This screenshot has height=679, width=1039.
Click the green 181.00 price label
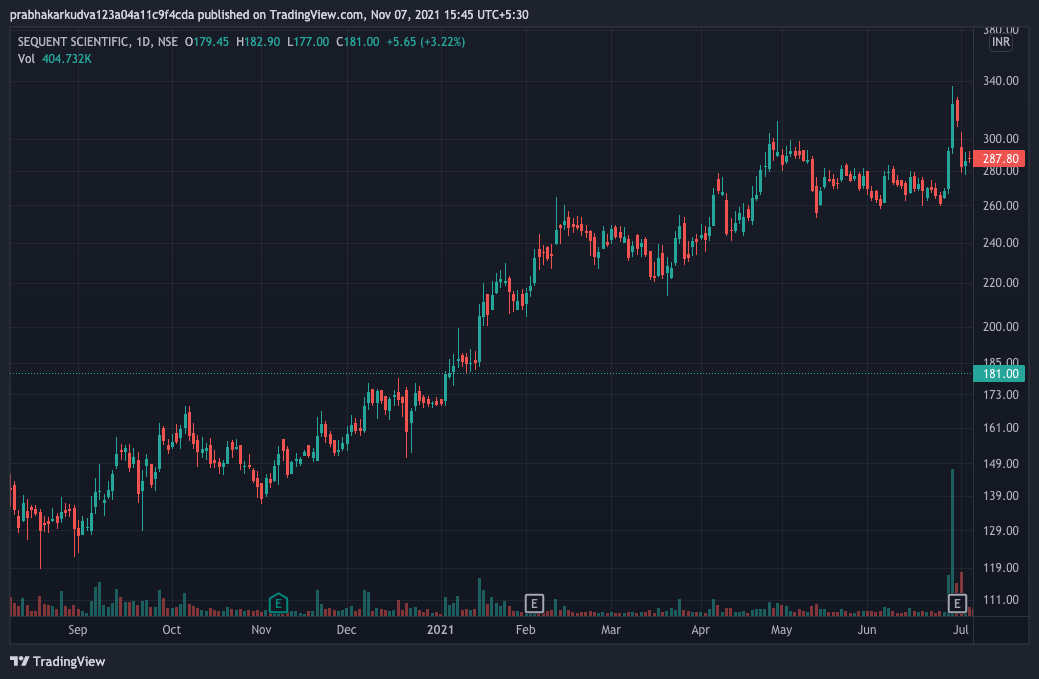point(999,374)
